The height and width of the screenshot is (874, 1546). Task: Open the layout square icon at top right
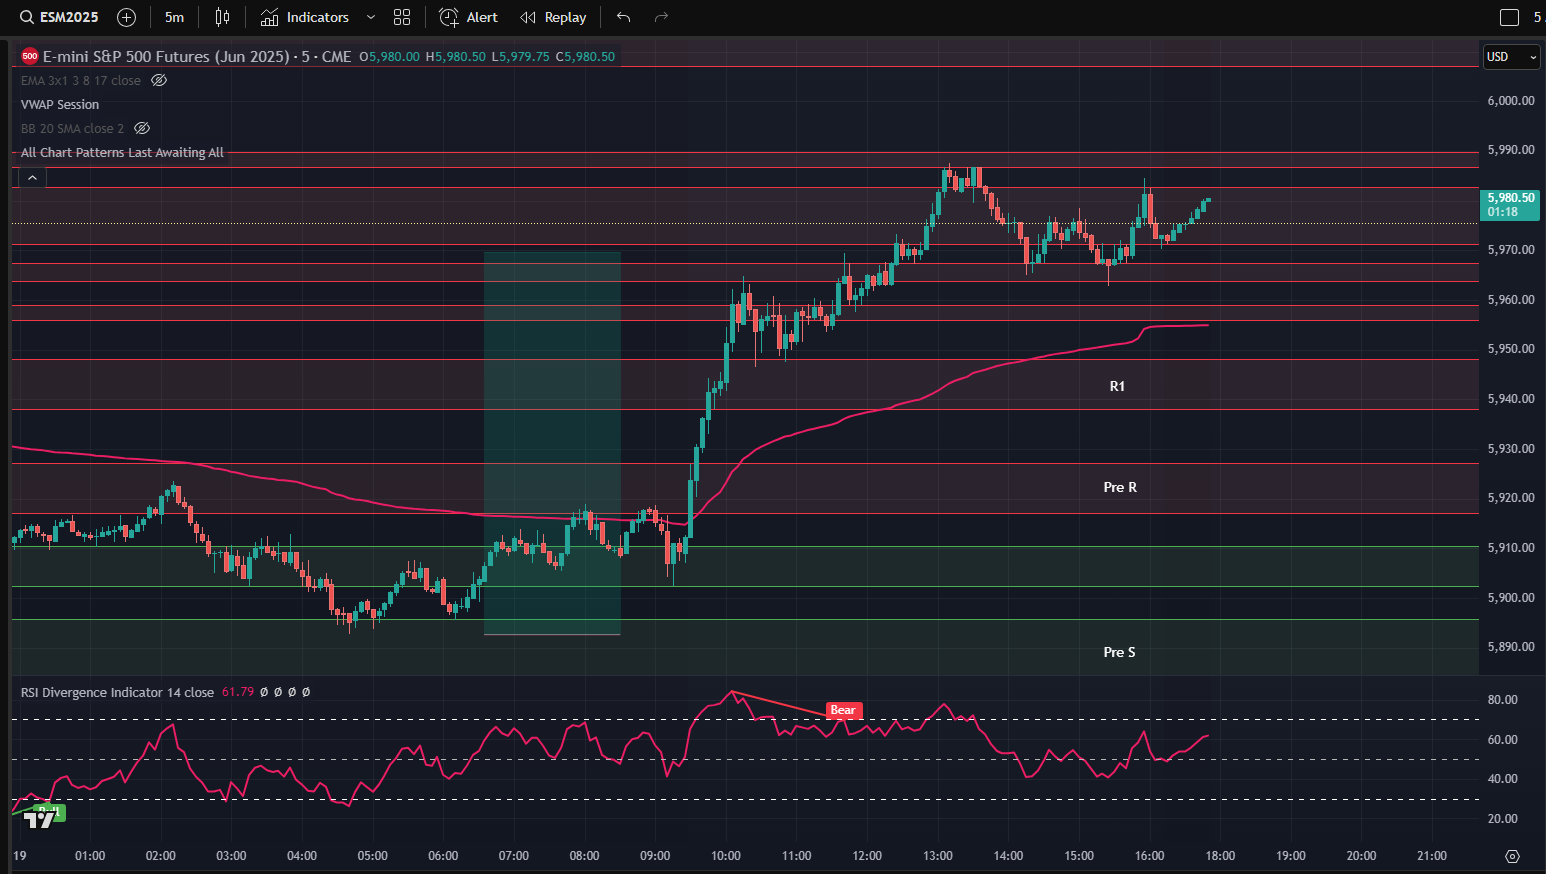point(1510,17)
